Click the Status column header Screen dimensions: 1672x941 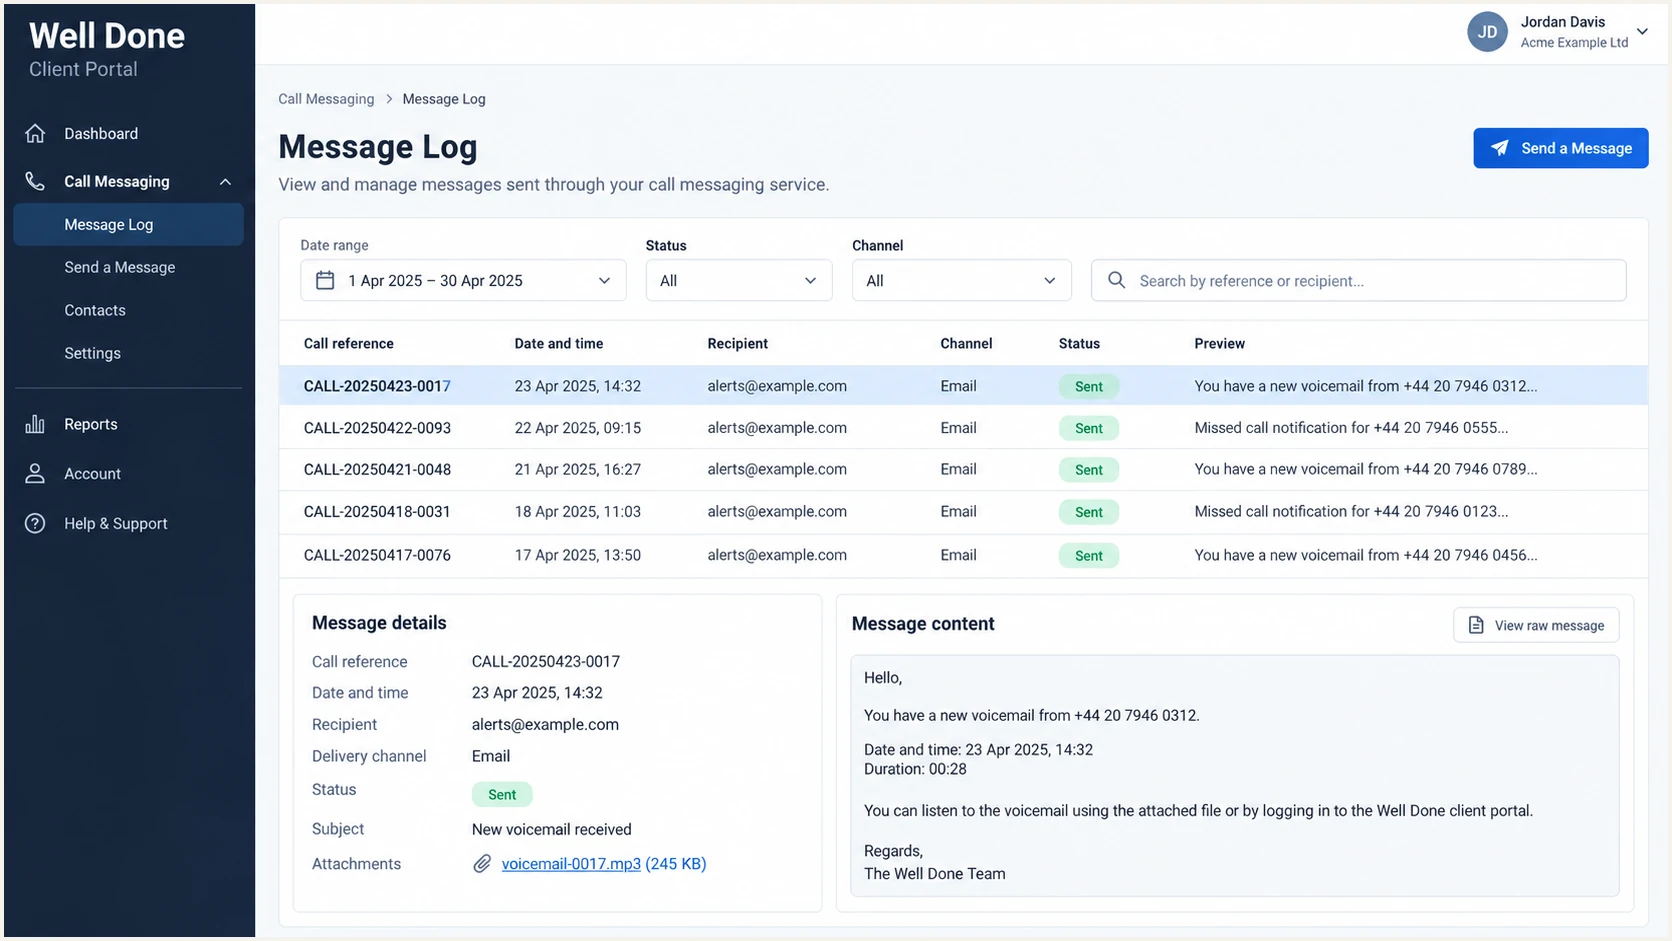click(1079, 343)
